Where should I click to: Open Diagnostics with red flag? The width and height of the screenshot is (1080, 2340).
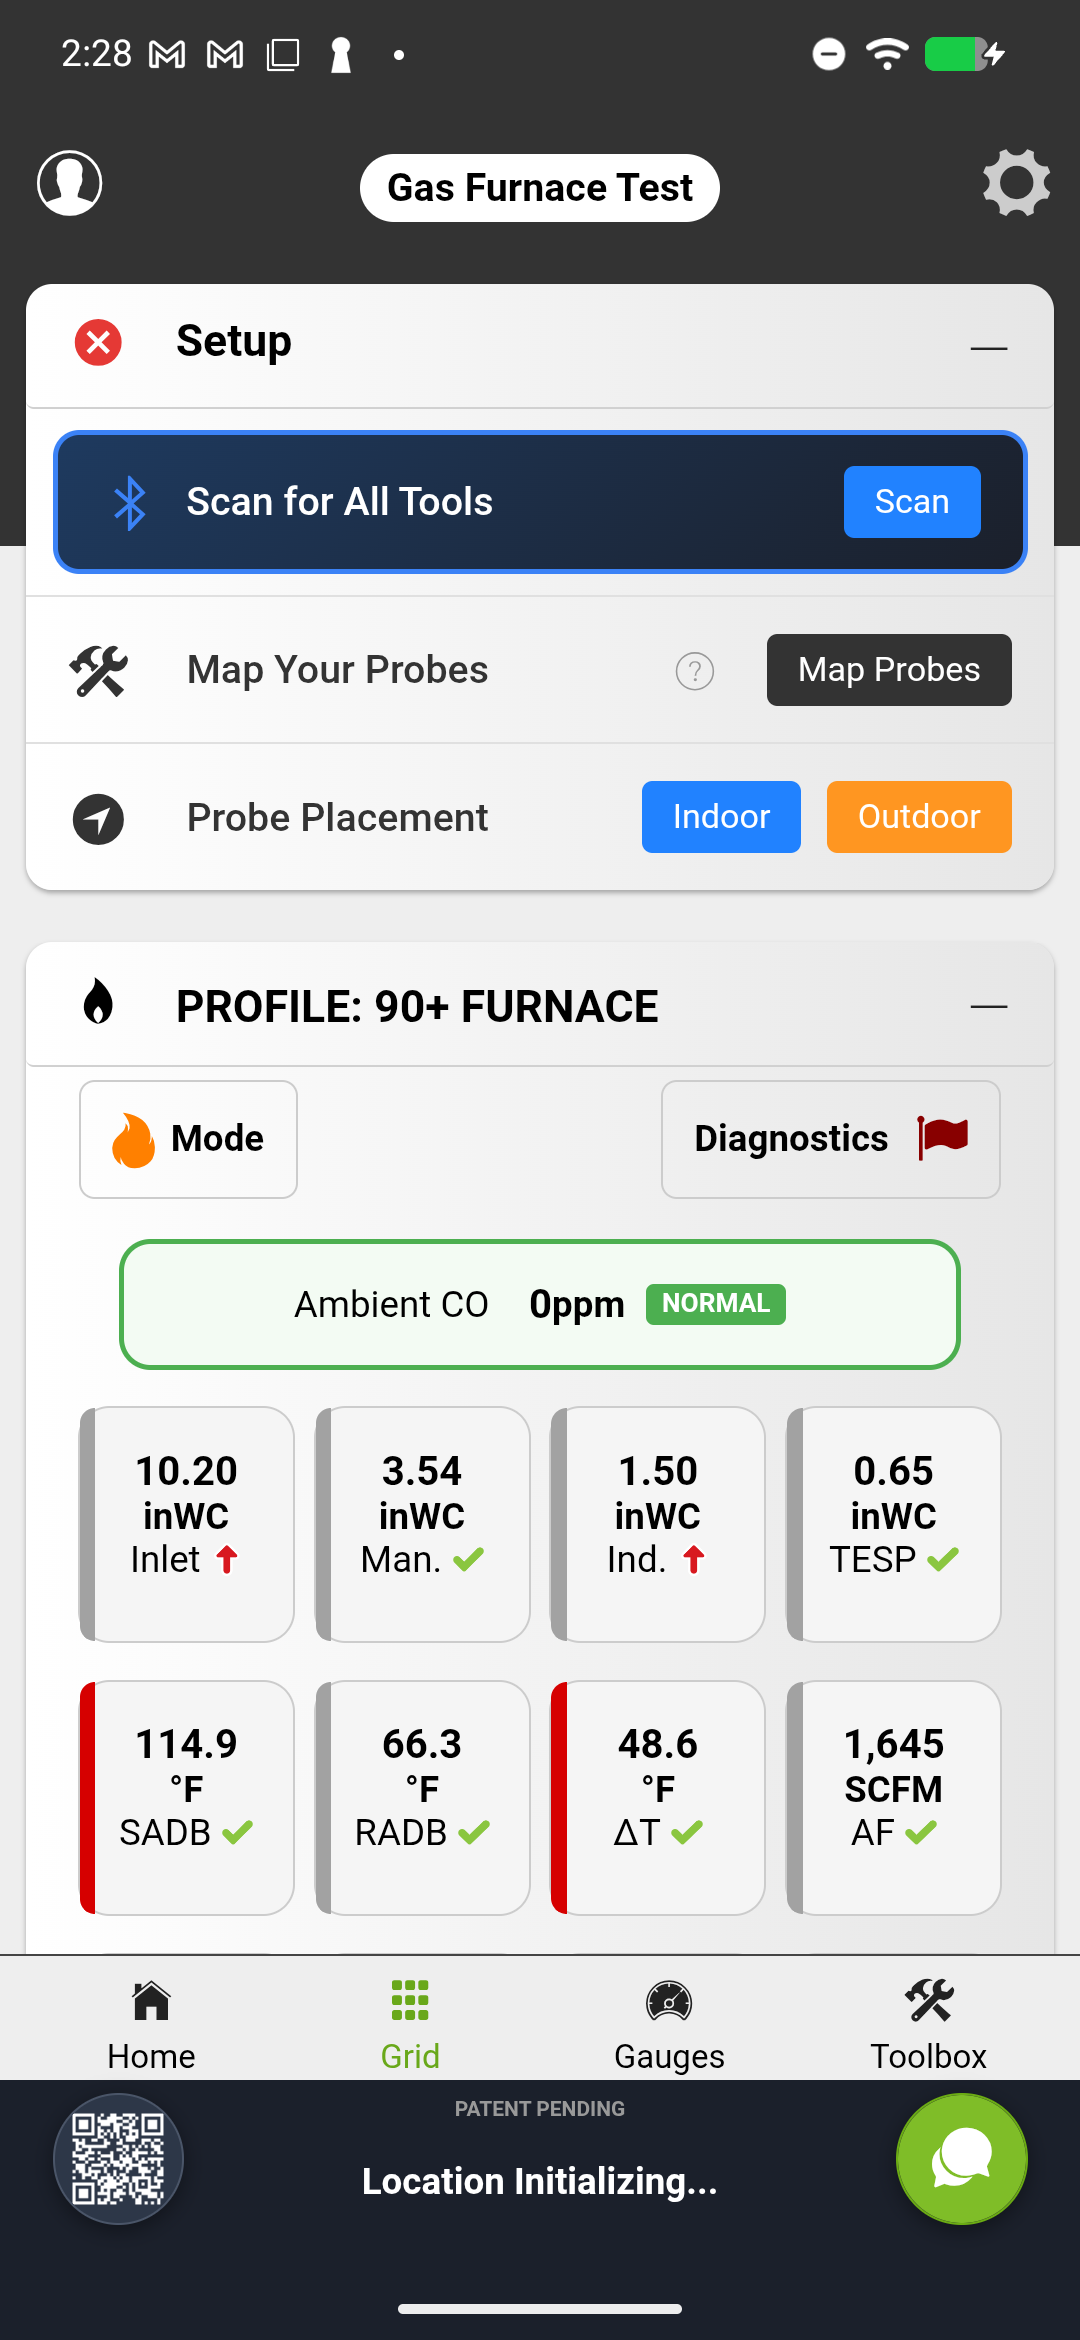pyautogui.click(x=830, y=1139)
